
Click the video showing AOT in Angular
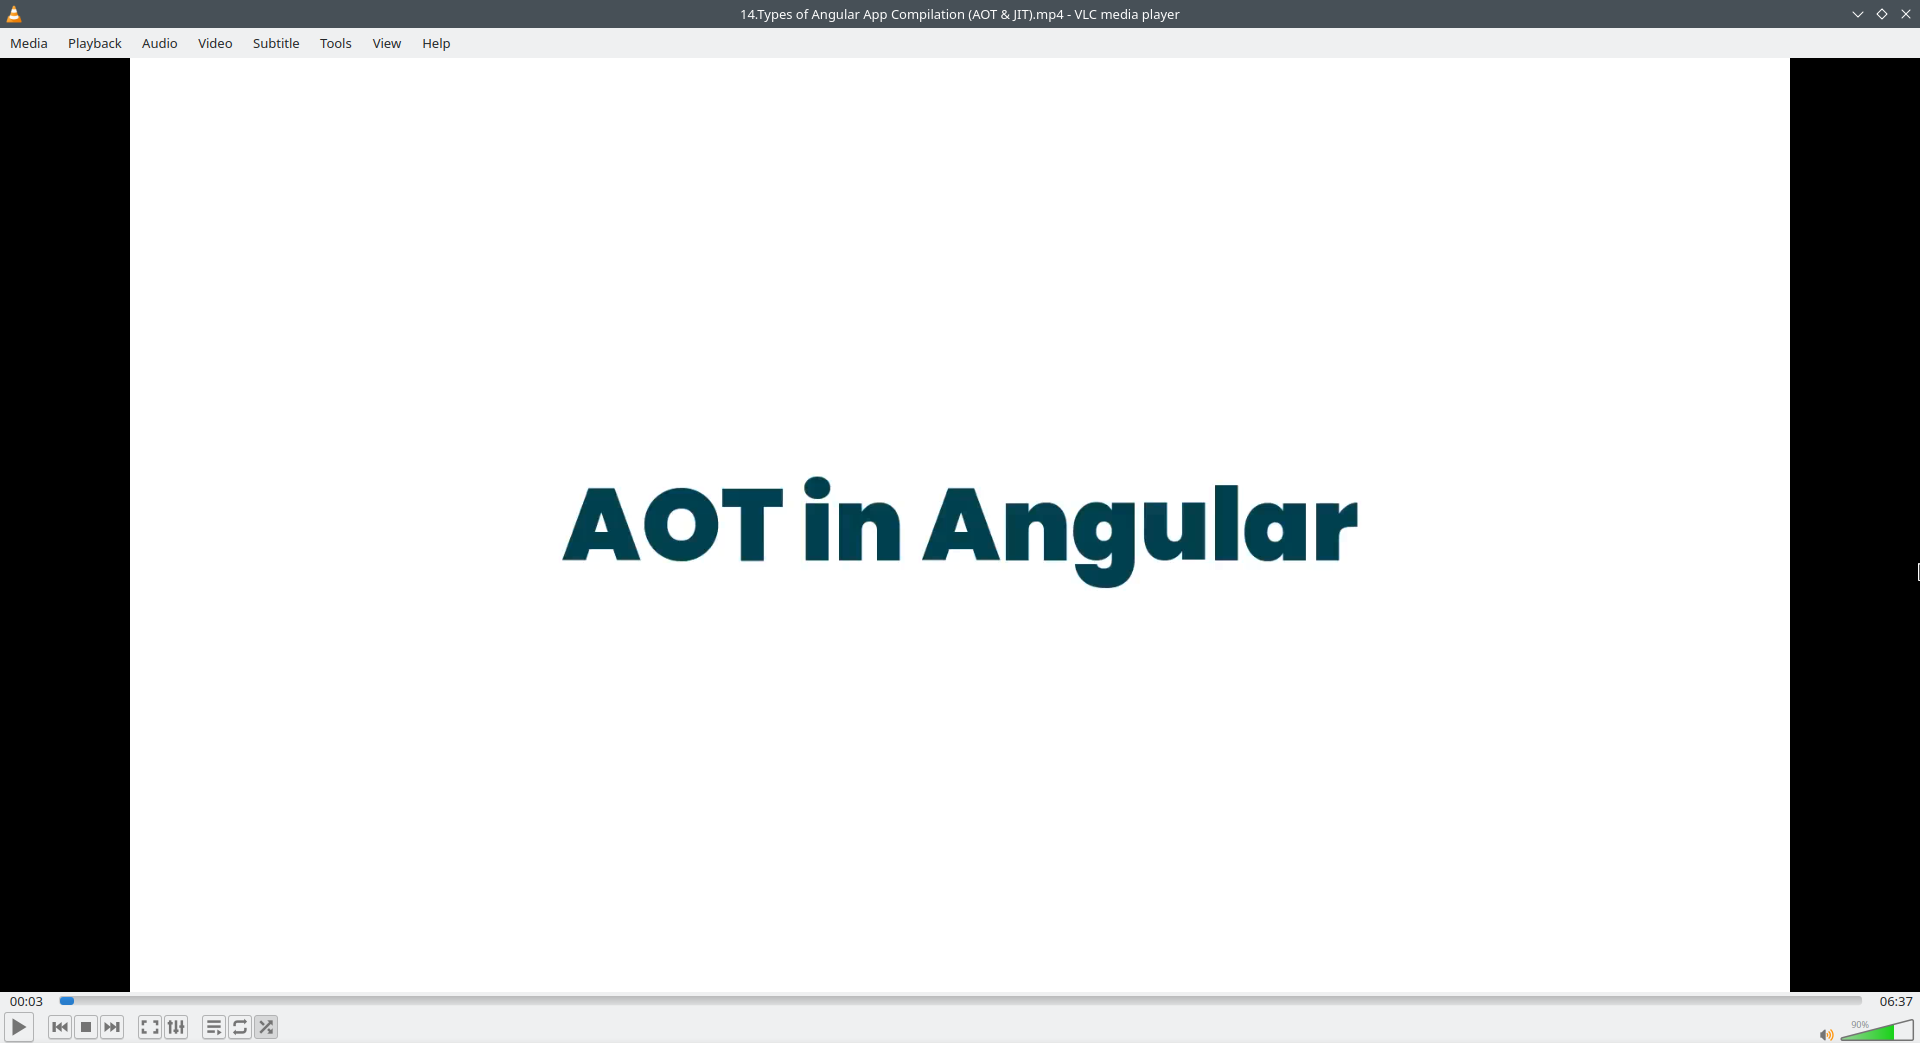tap(960, 525)
